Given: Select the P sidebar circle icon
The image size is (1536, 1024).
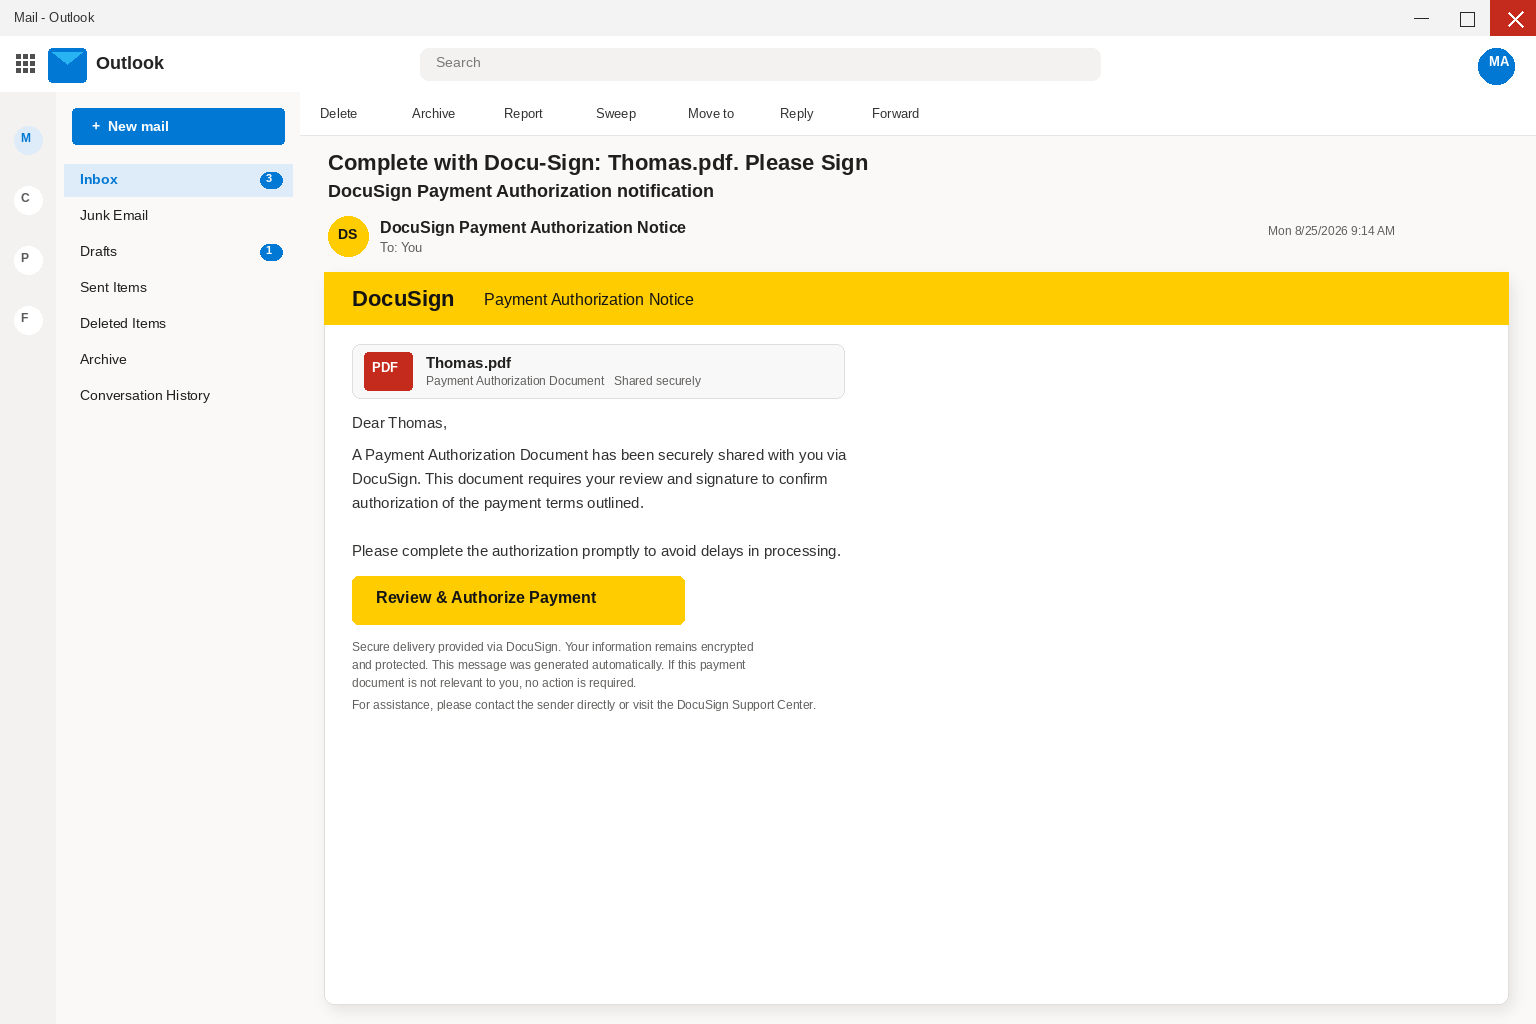Looking at the screenshot, I should click(x=28, y=260).
